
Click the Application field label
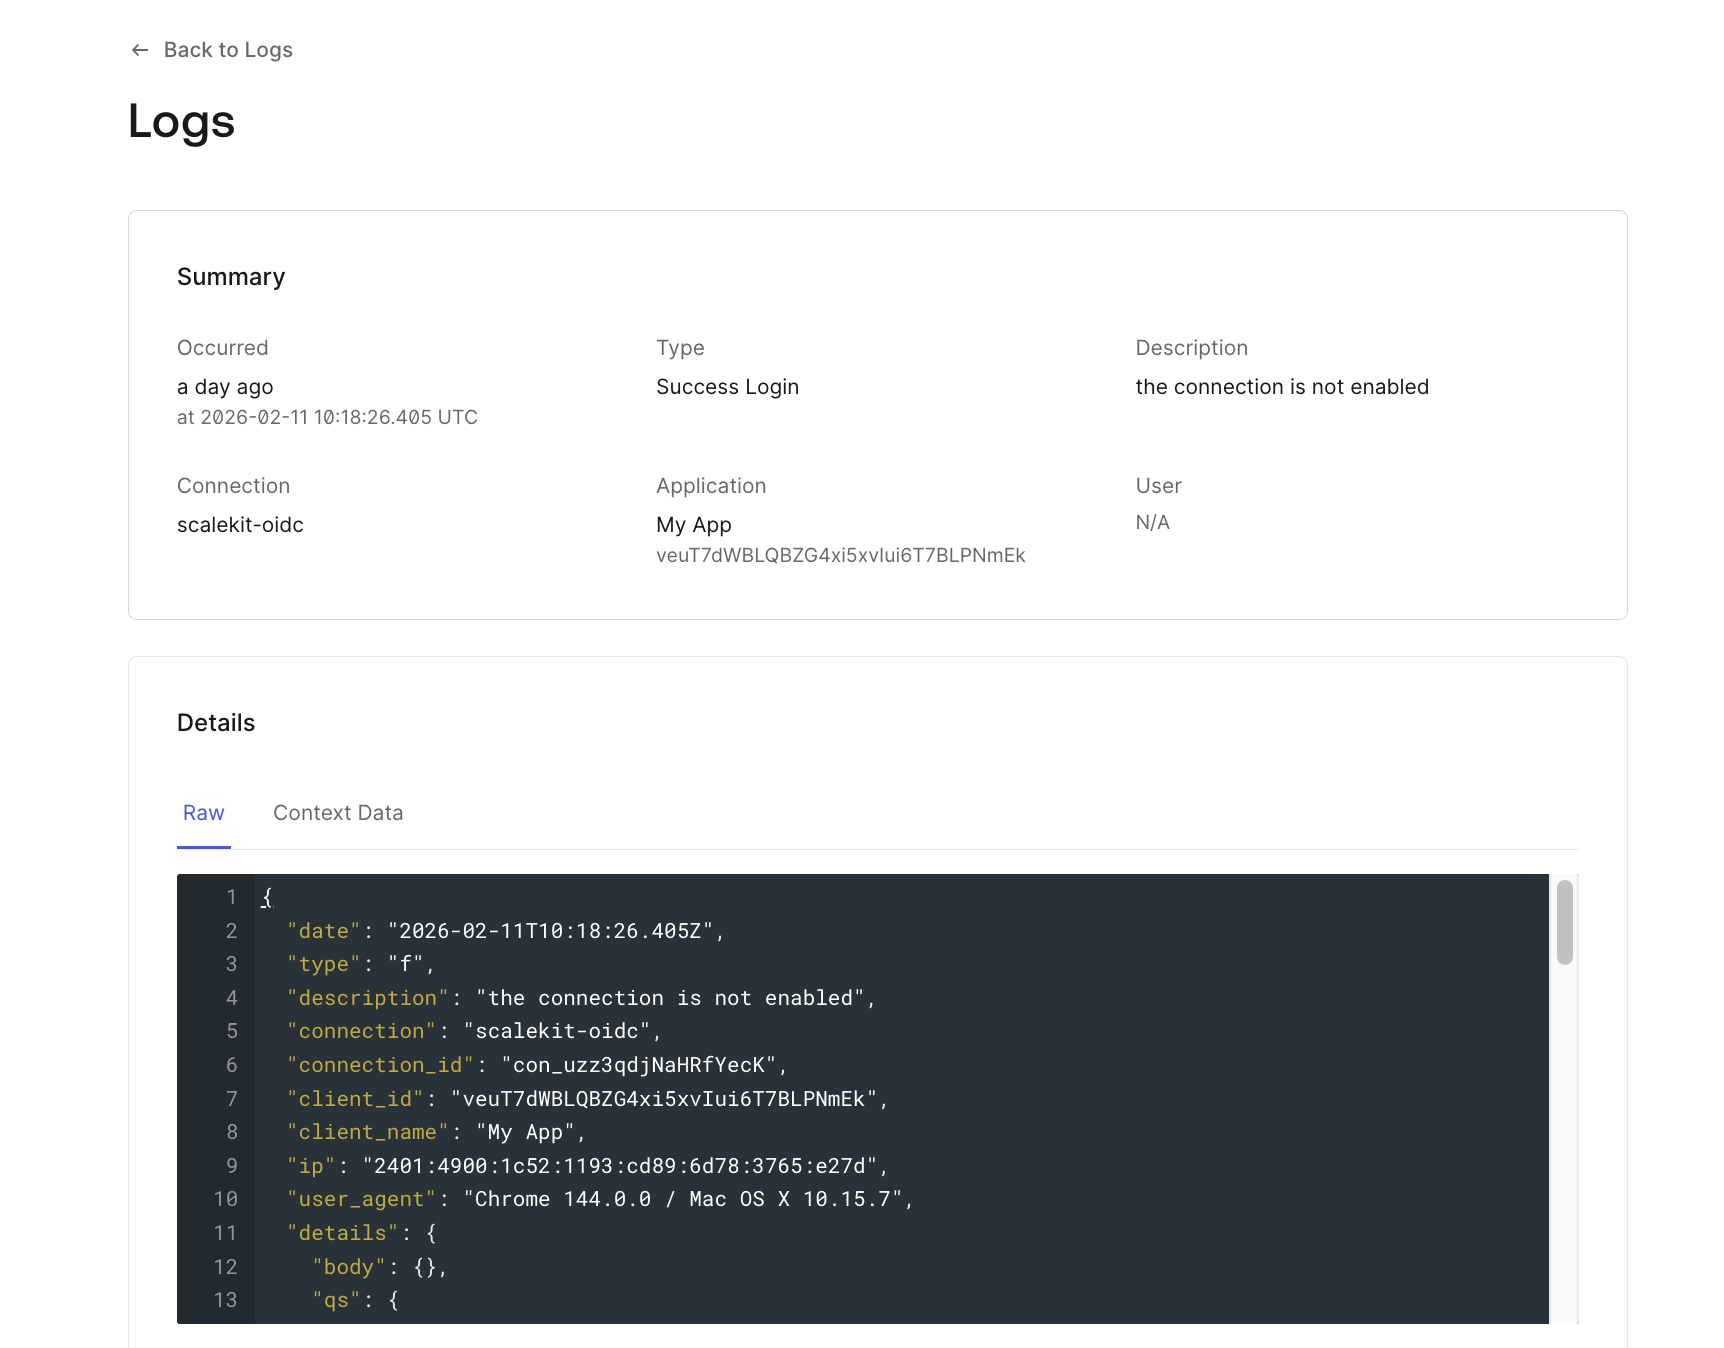tap(711, 486)
